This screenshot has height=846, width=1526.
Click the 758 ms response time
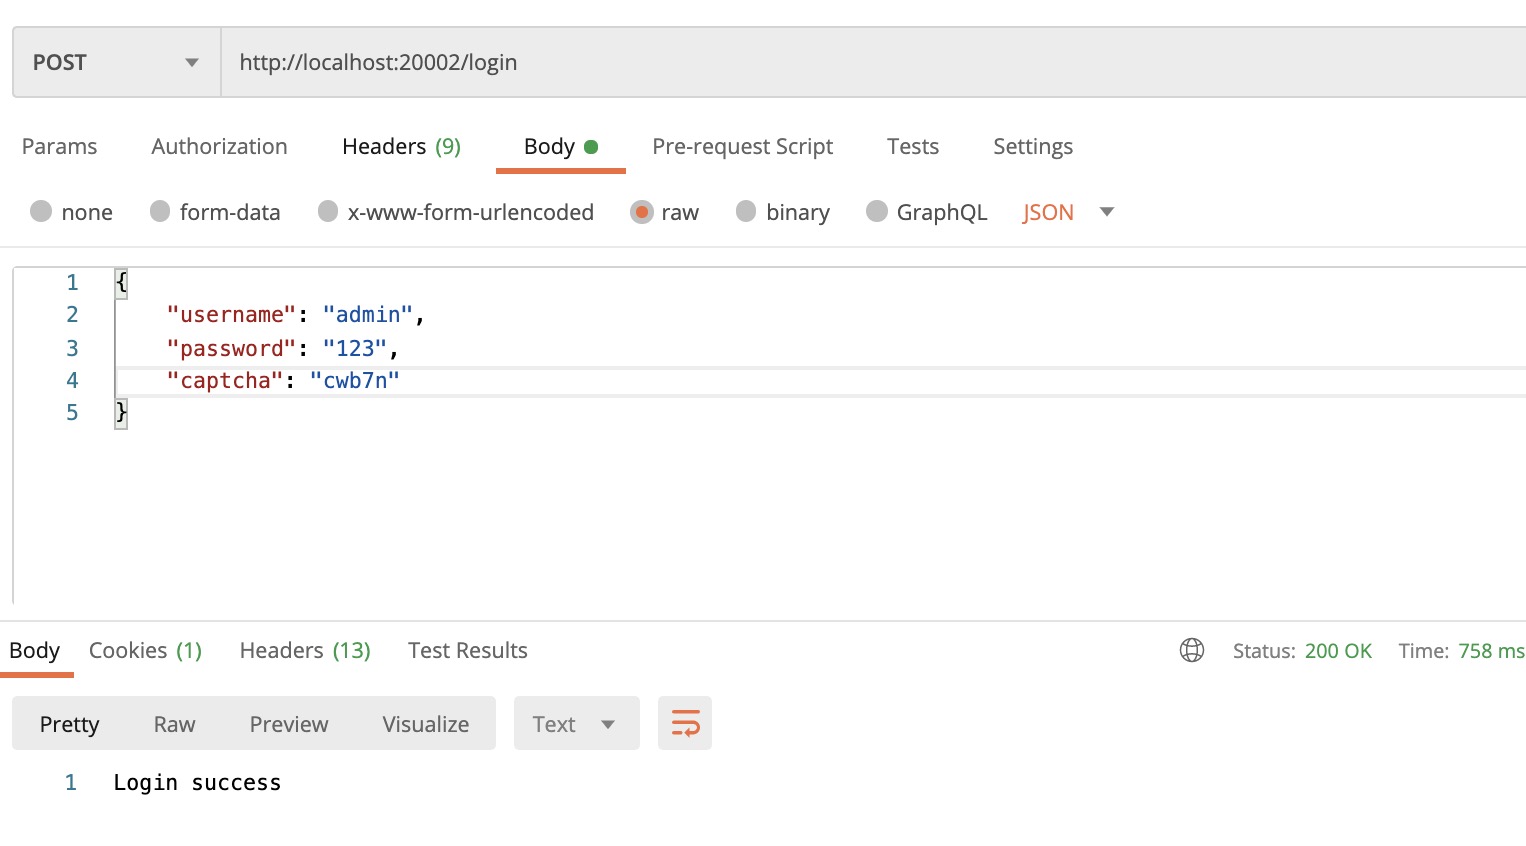[x=1491, y=651]
